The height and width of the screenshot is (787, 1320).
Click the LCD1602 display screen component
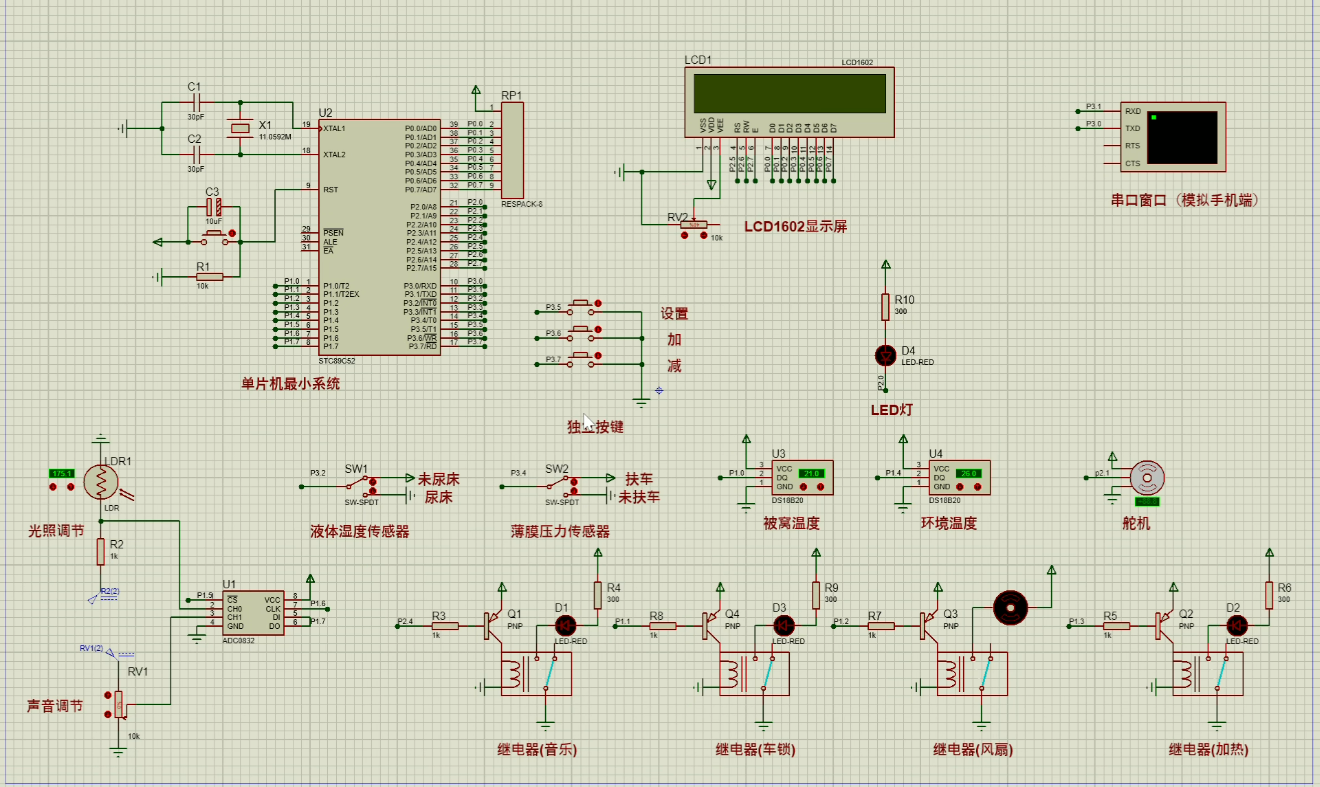click(790, 95)
